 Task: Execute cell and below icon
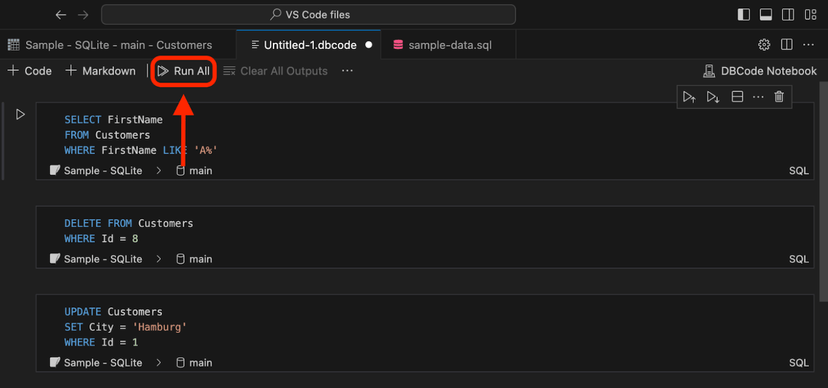713,97
